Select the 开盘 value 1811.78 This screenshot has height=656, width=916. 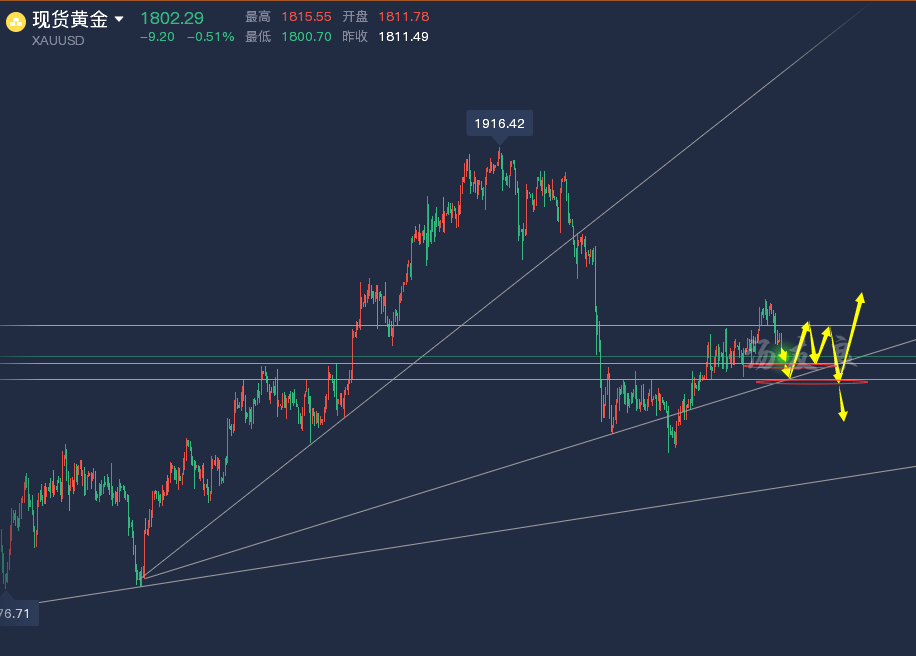tap(404, 17)
